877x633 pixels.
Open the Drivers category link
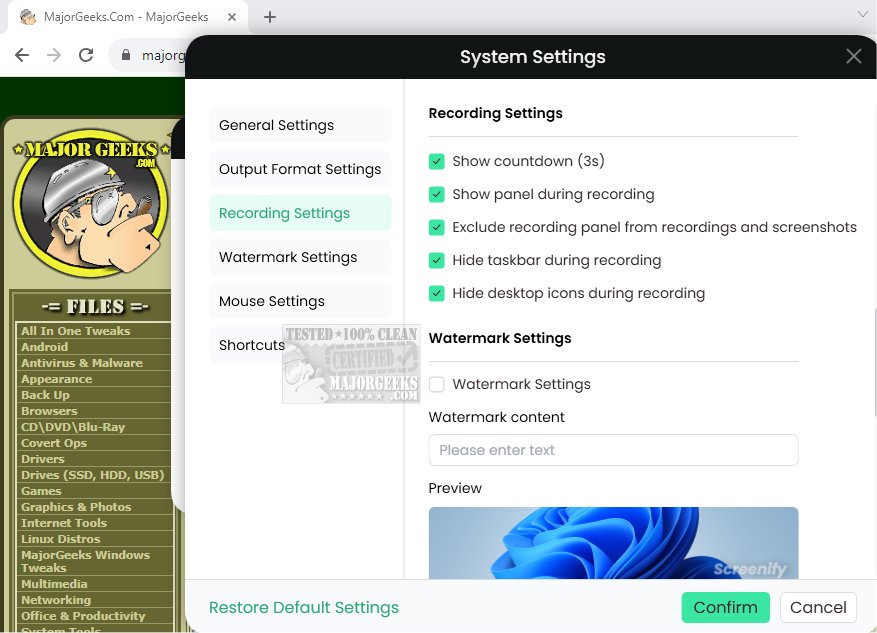tap(43, 459)
